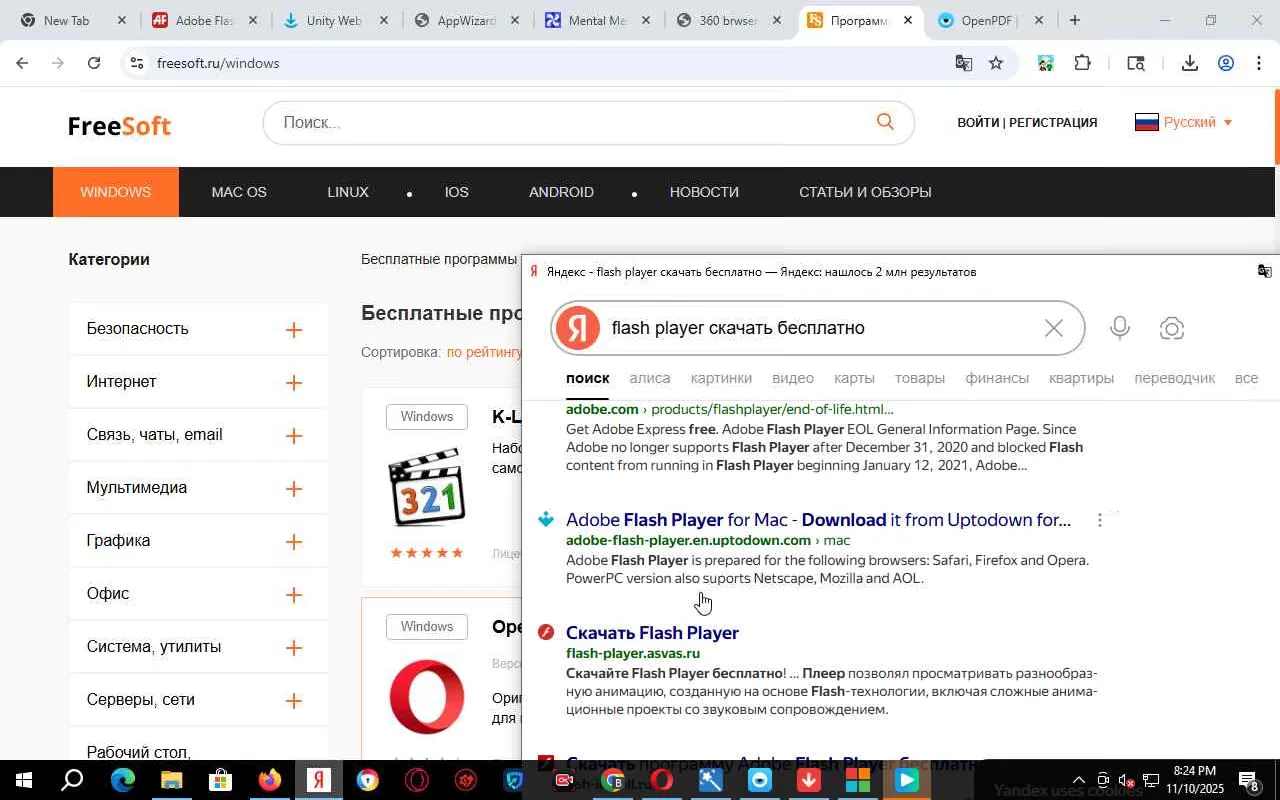The width and height of the screenshot is (1280, 800).
Task: Select the WINDOWS navigation tab
Action: pyautogui.click(x=116, y=192)
